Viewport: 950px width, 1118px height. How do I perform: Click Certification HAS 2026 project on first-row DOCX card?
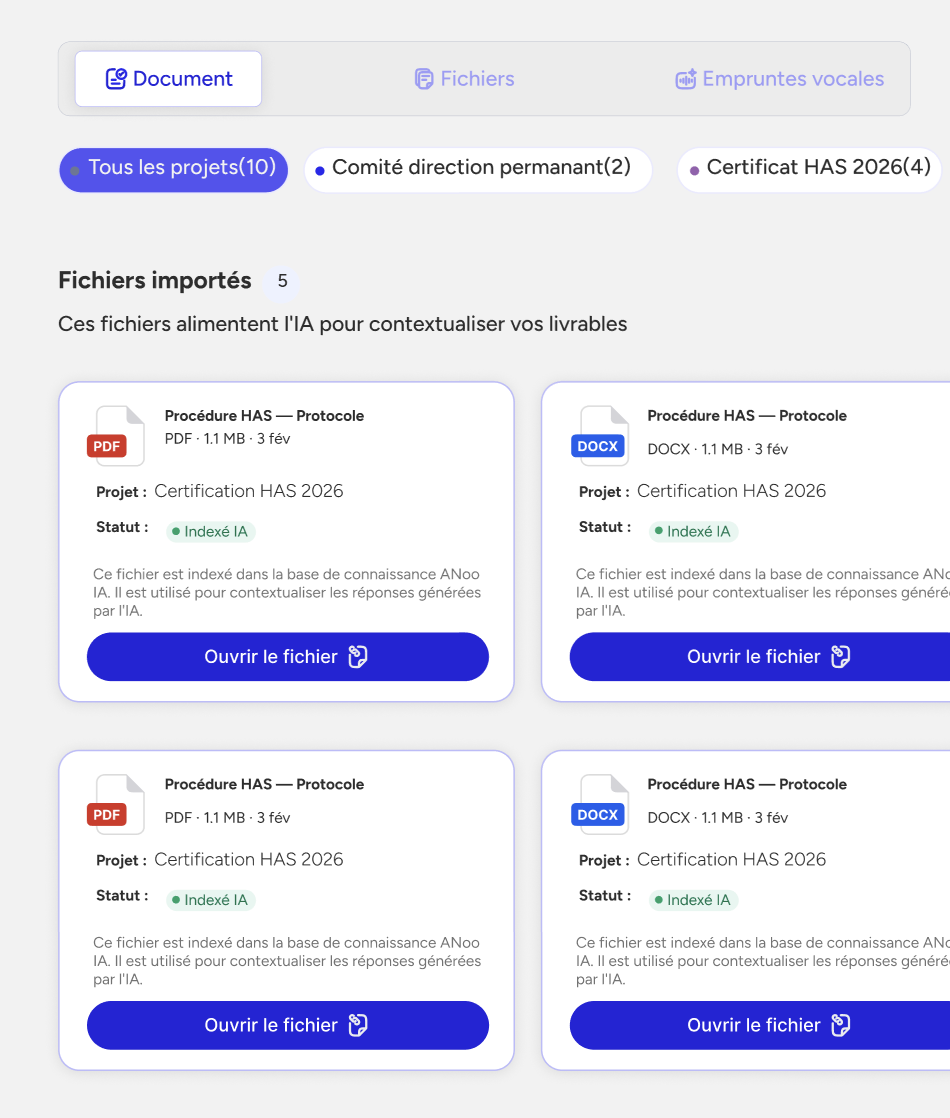click(731, 491)
